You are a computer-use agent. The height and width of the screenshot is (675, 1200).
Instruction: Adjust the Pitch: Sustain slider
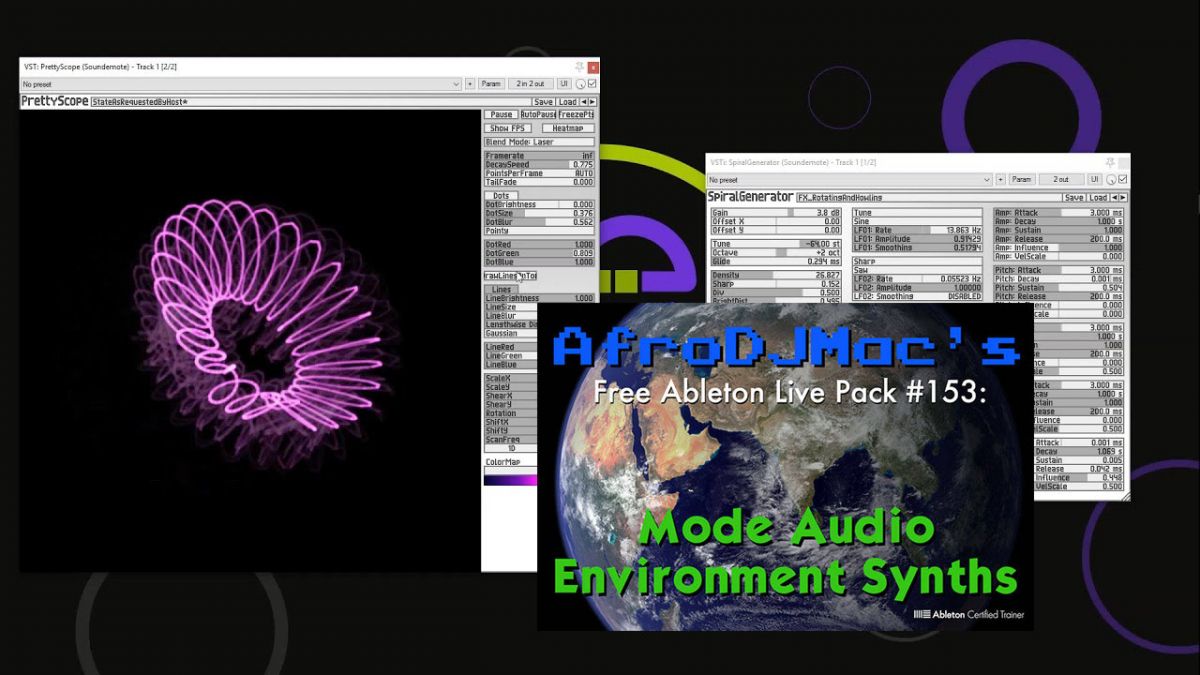[1059, 288]
